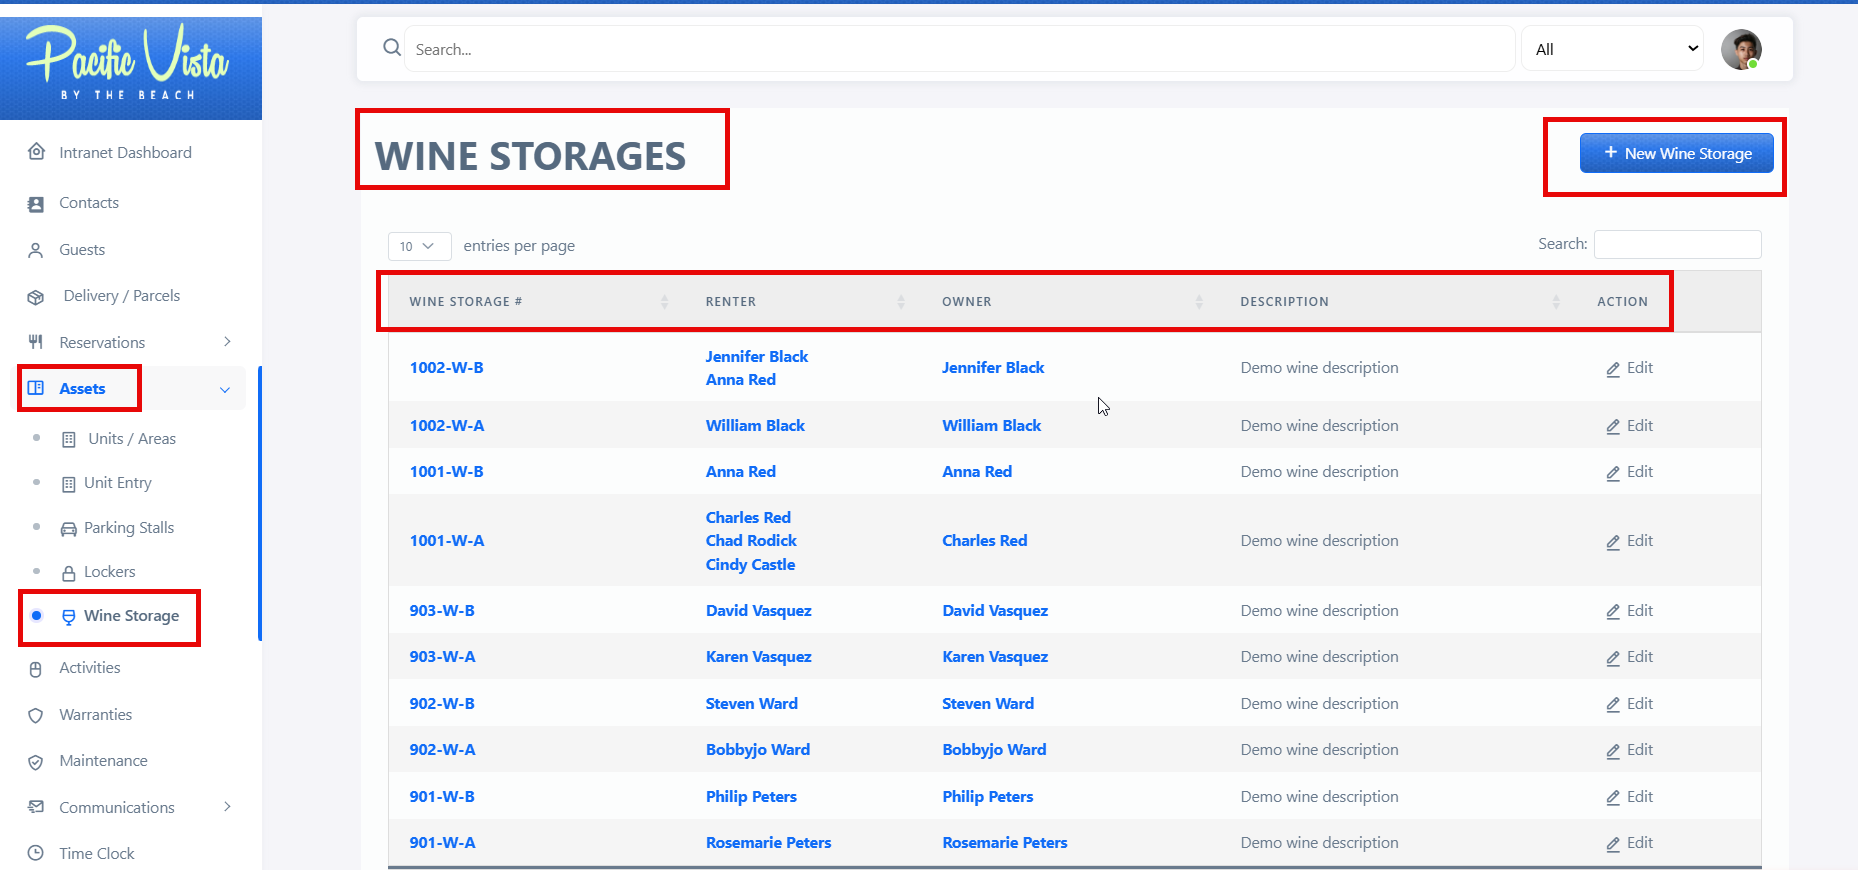Click the Units / Areas building icon
Viewport: 1858px width, 870px height.
coord(69,439)
